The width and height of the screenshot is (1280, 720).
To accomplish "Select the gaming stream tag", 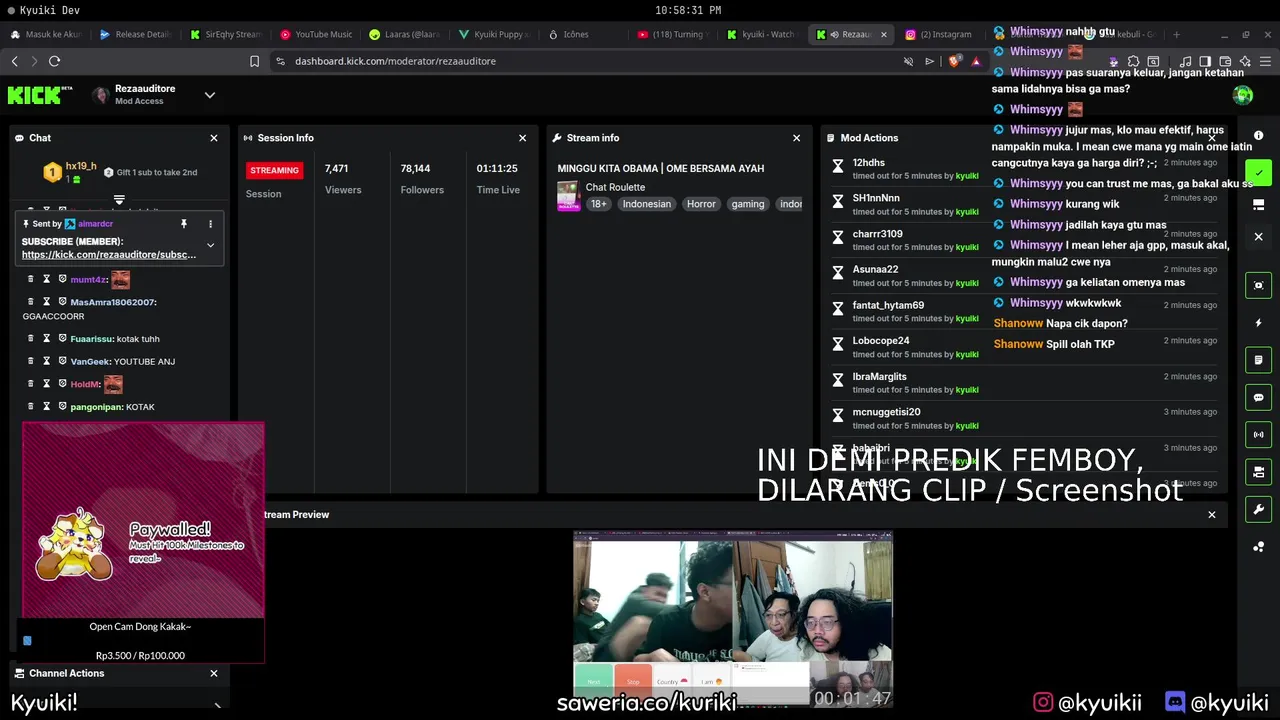I will [748, 204].
